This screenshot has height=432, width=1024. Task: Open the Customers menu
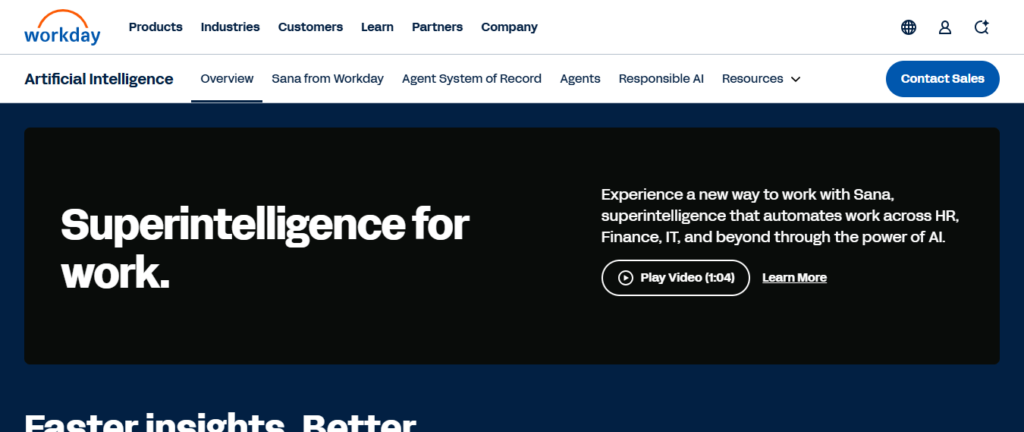[310, 27]
